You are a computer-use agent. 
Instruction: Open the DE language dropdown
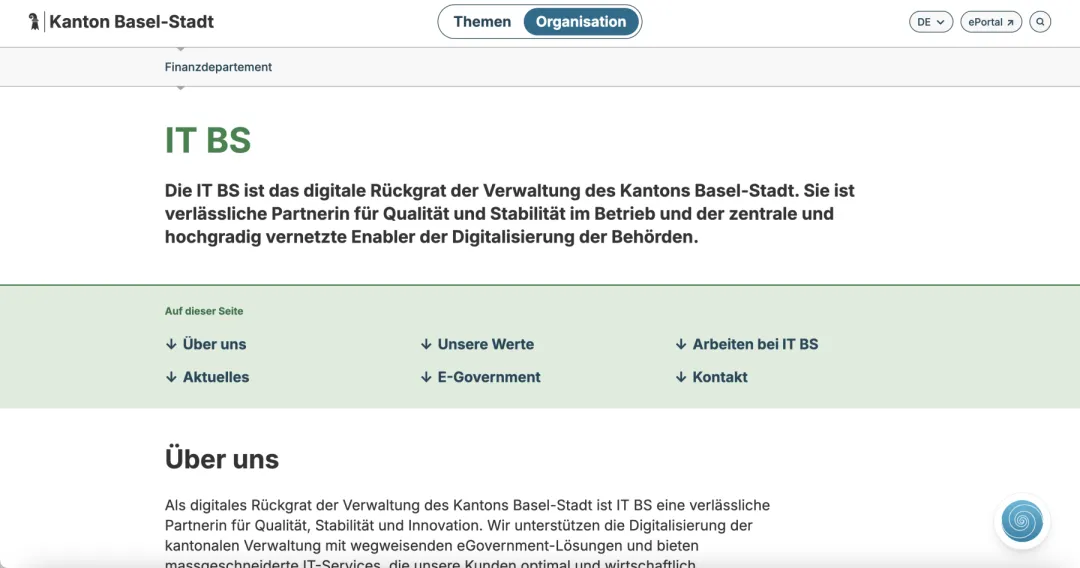(x=930, y=22)
